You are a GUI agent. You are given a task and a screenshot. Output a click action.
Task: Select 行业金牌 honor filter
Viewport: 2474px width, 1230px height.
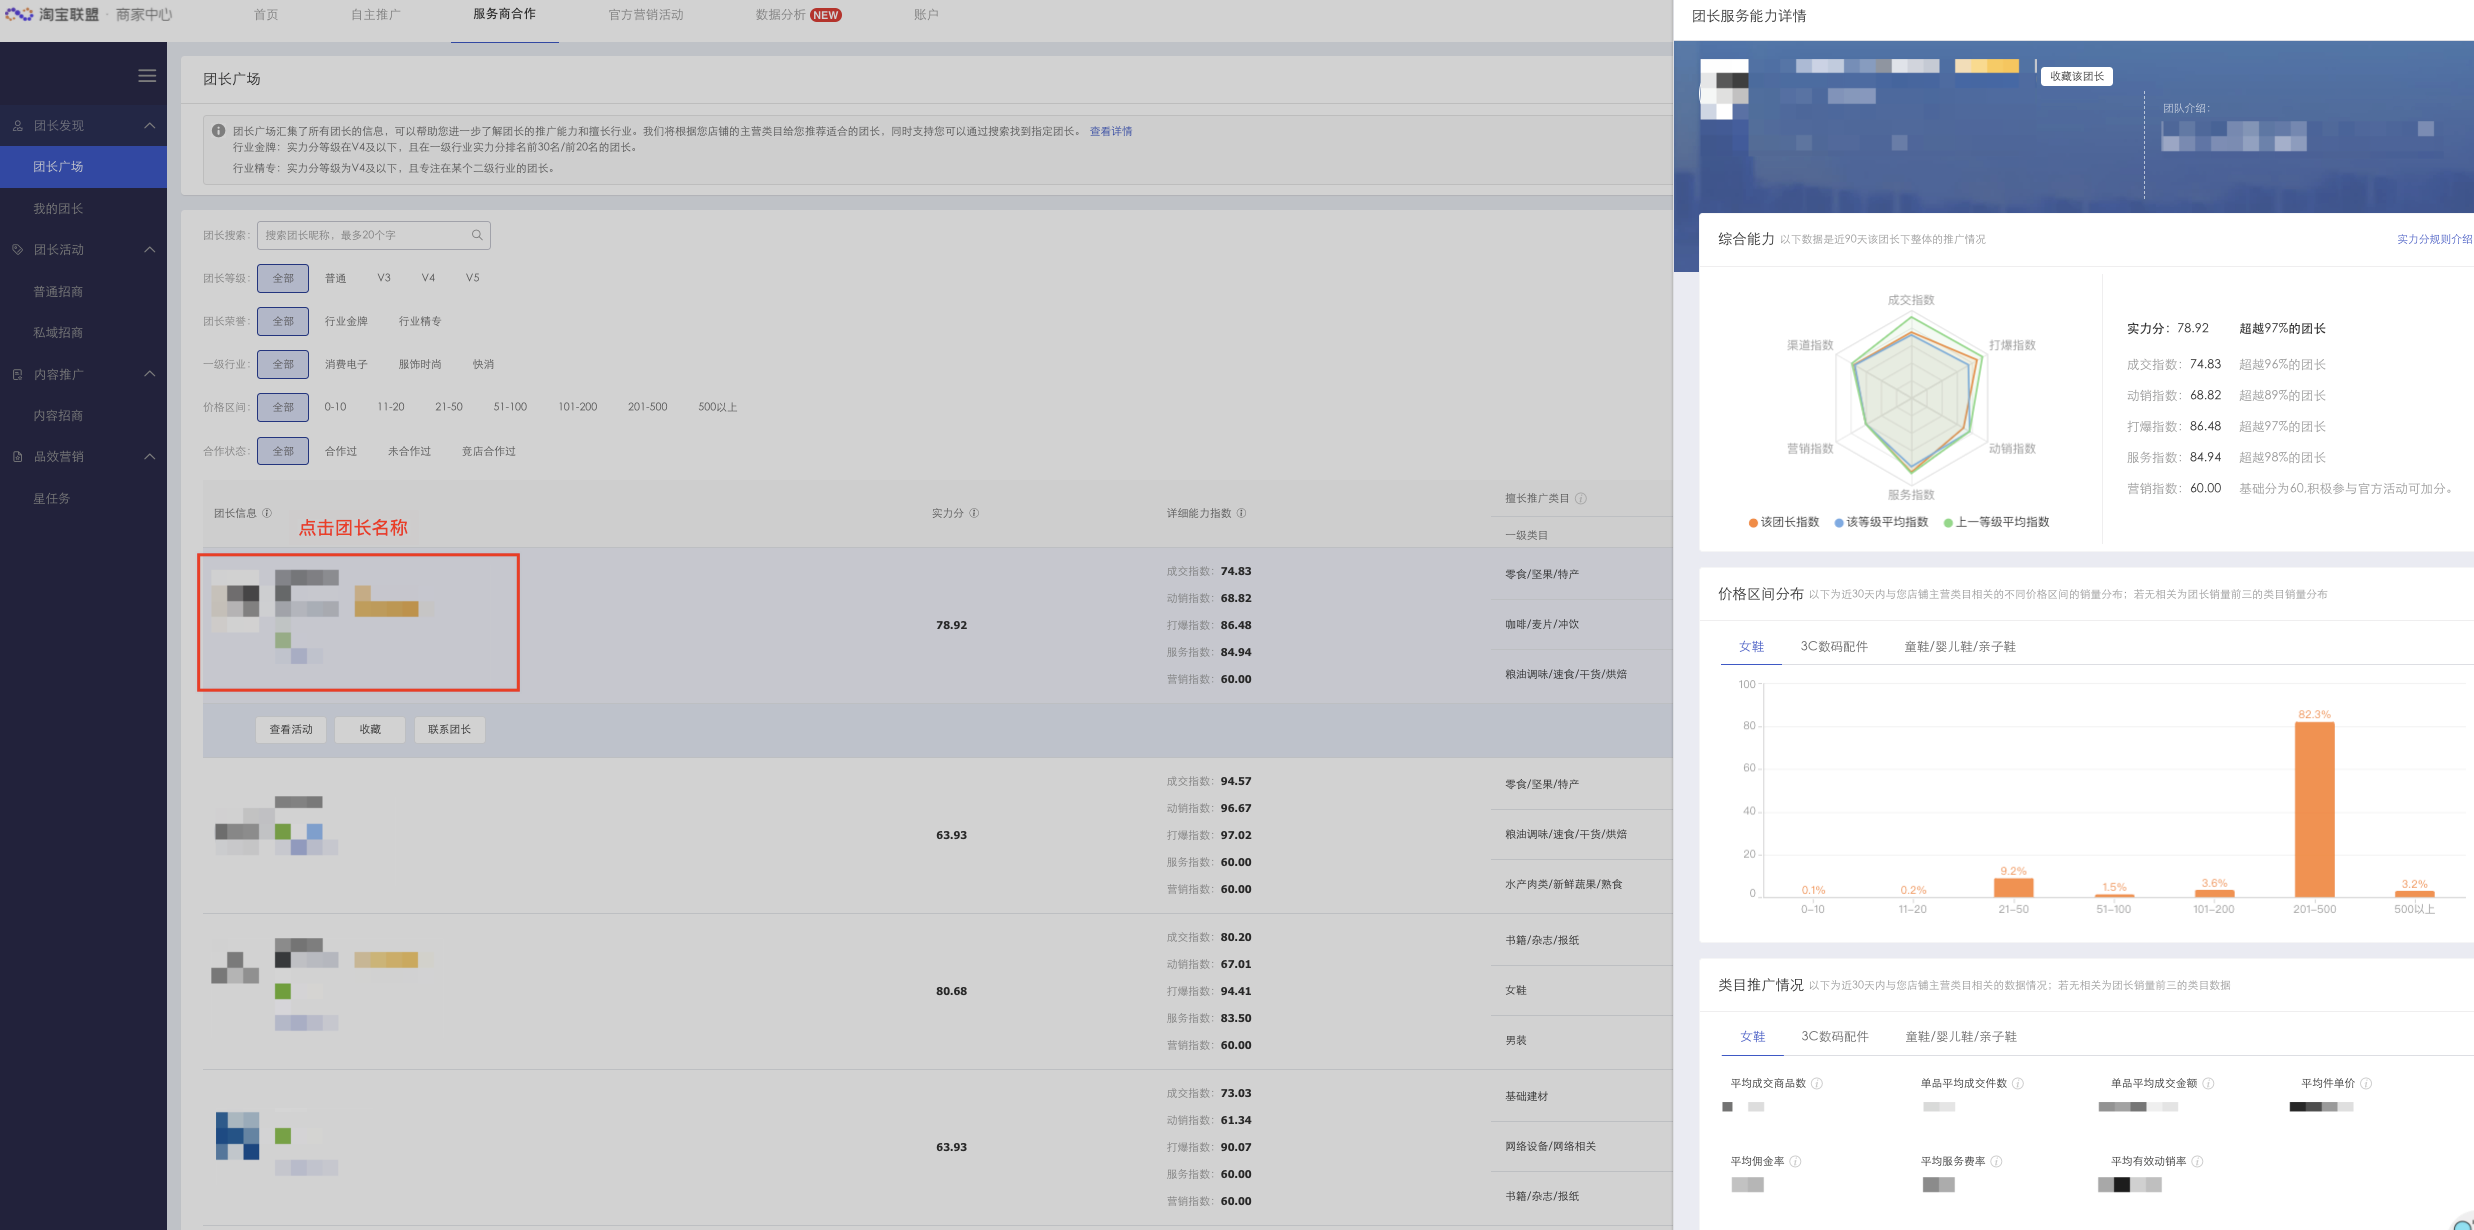tap(346, 321)
